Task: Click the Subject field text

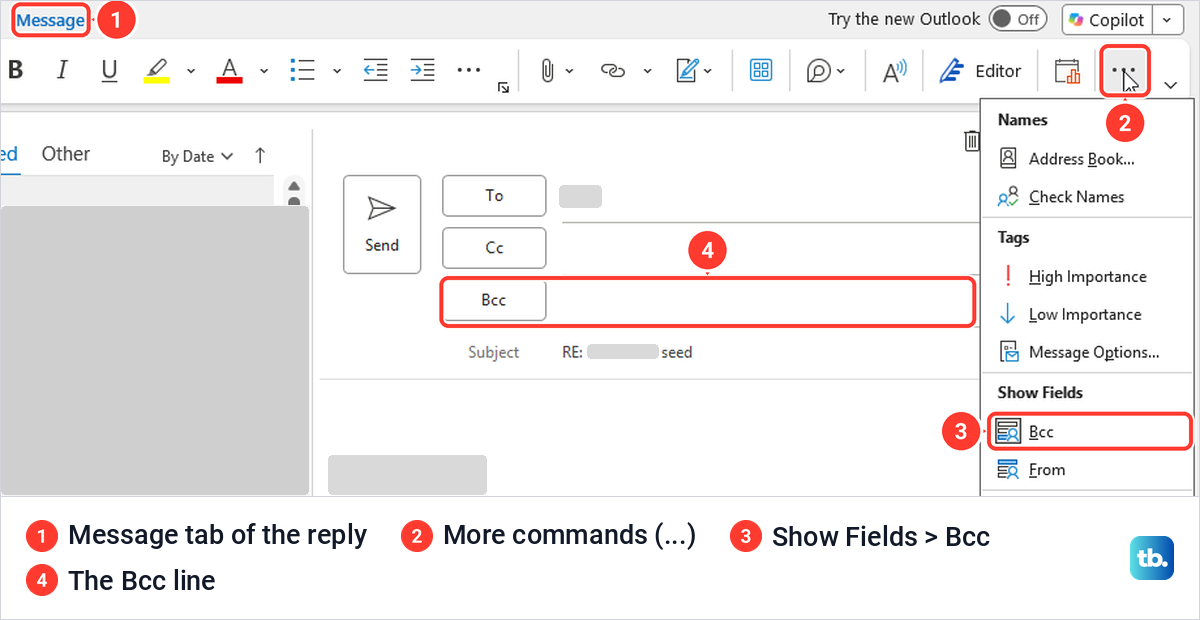Action: (x=627, y=352)
